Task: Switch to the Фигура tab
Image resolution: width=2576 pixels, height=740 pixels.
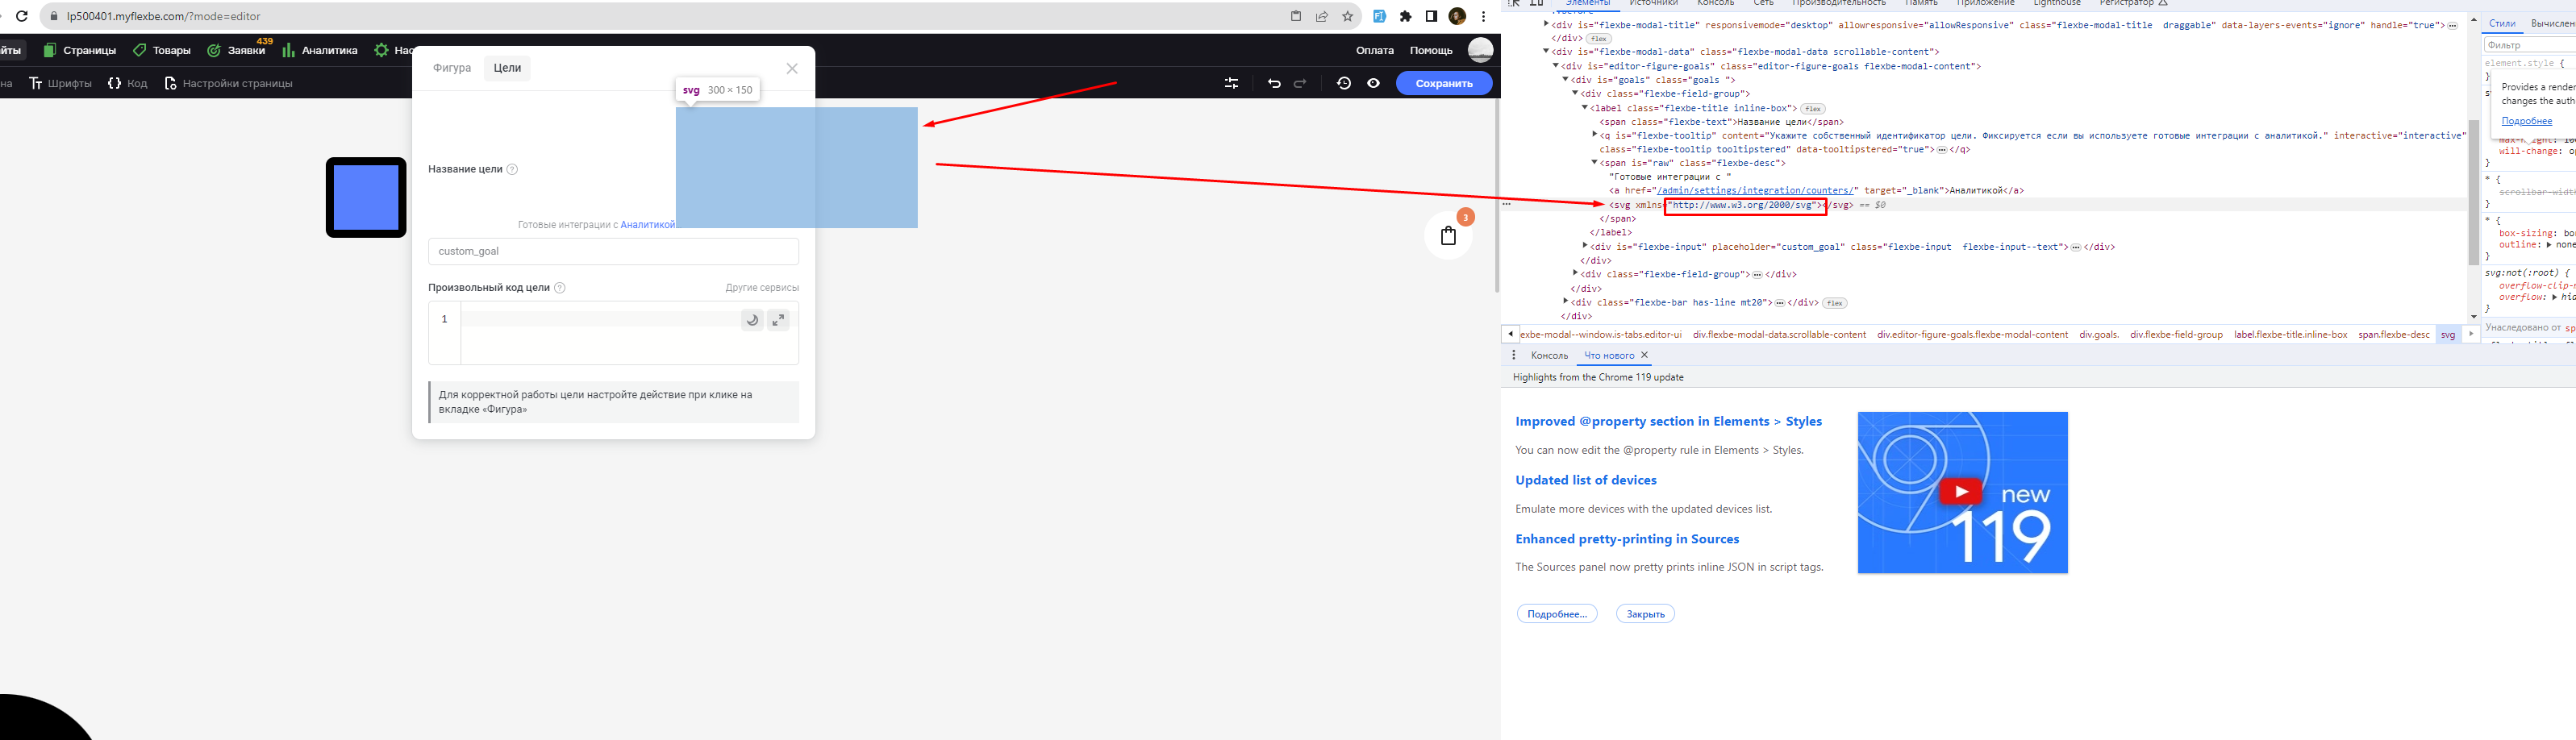Action: coord(452,68)
